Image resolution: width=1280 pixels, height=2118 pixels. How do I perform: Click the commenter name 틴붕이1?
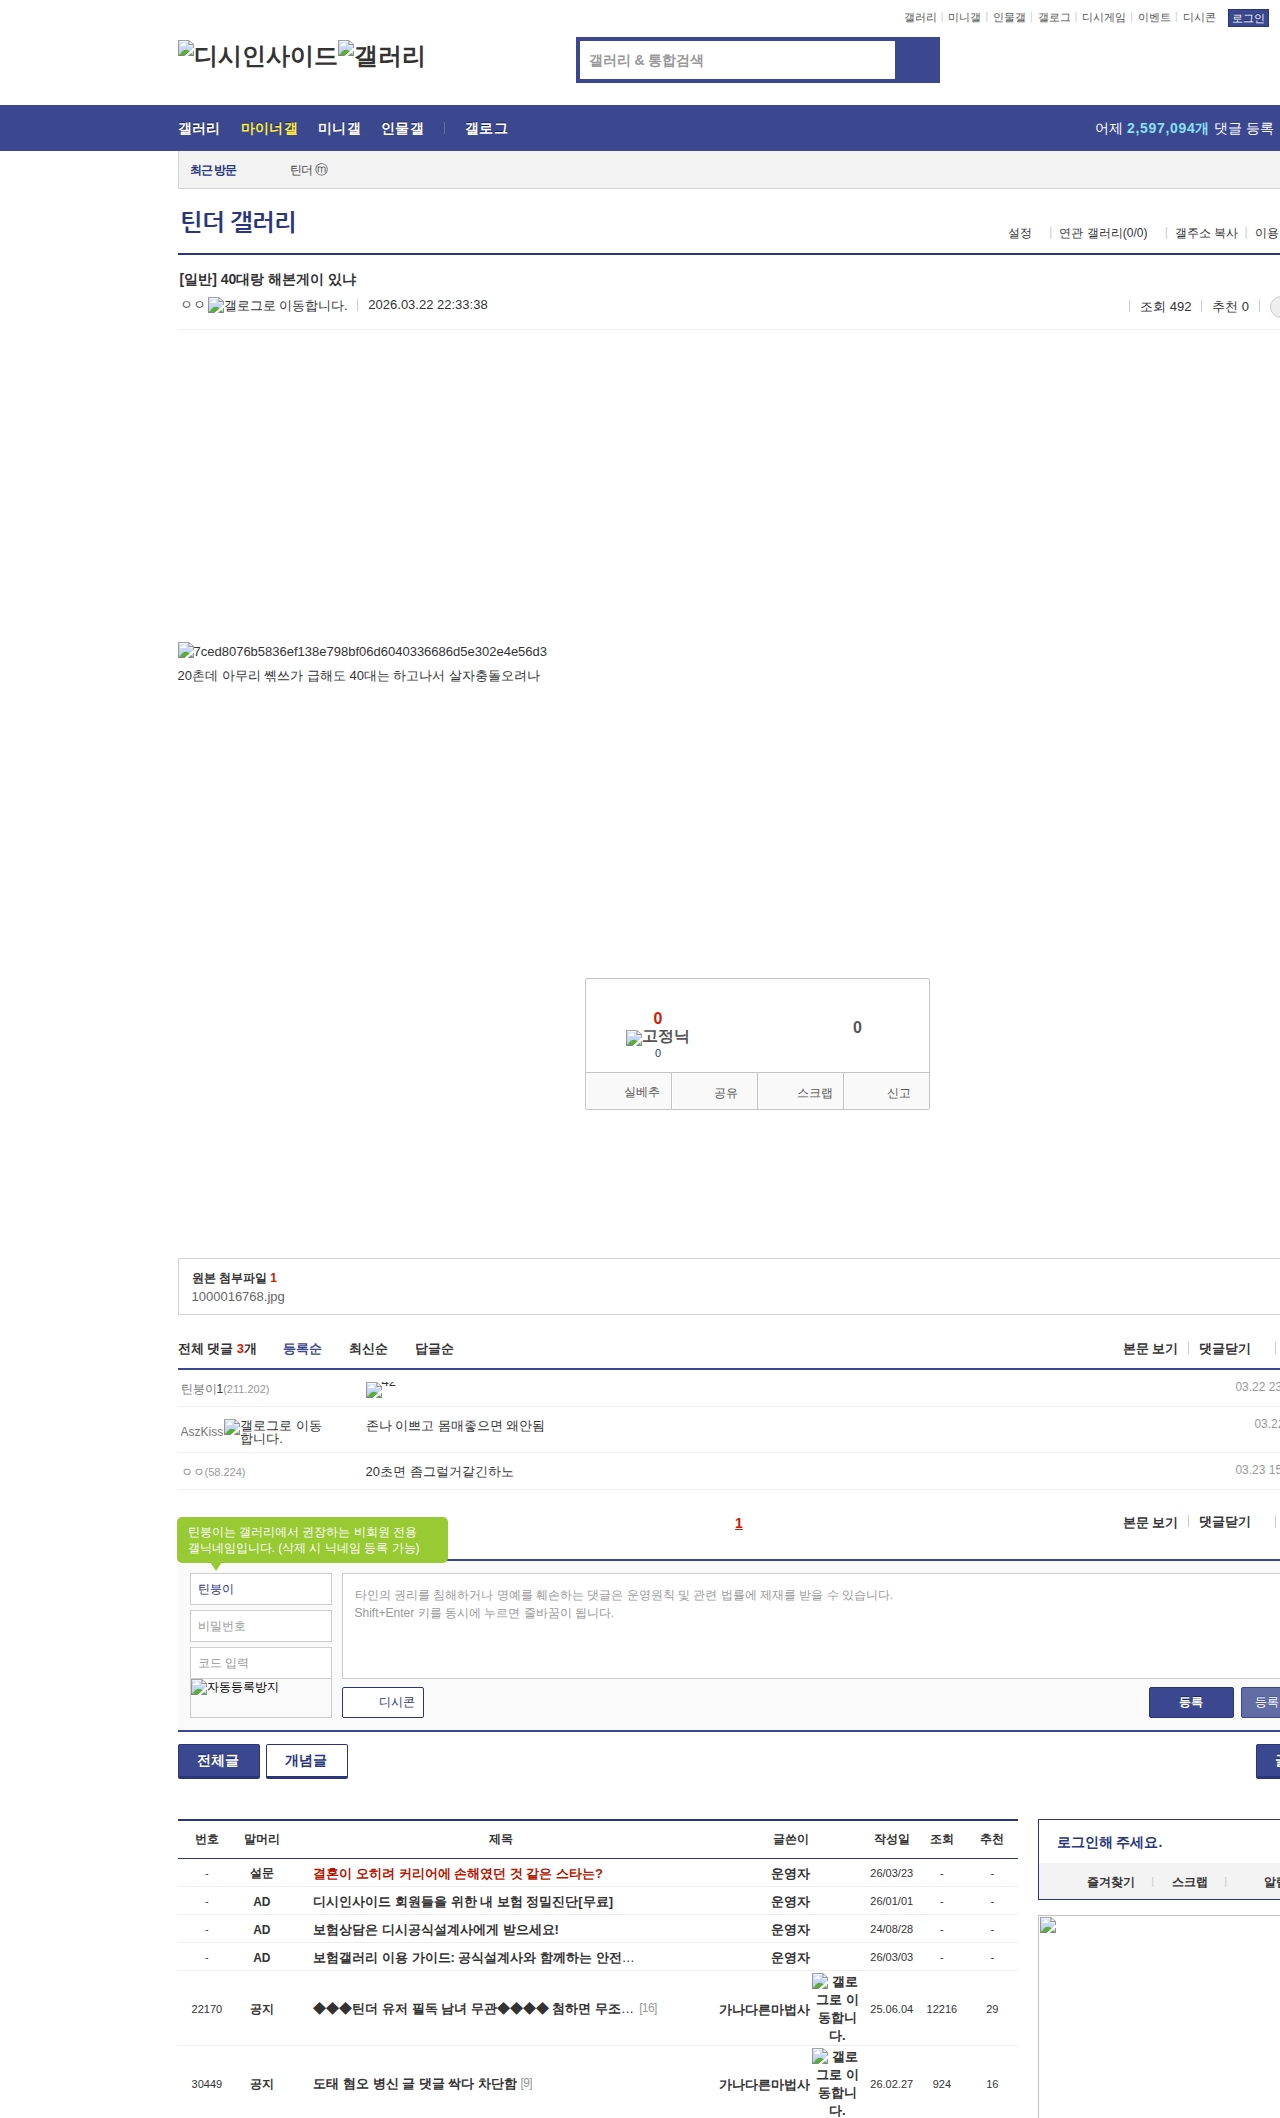tap(202, 1389)
